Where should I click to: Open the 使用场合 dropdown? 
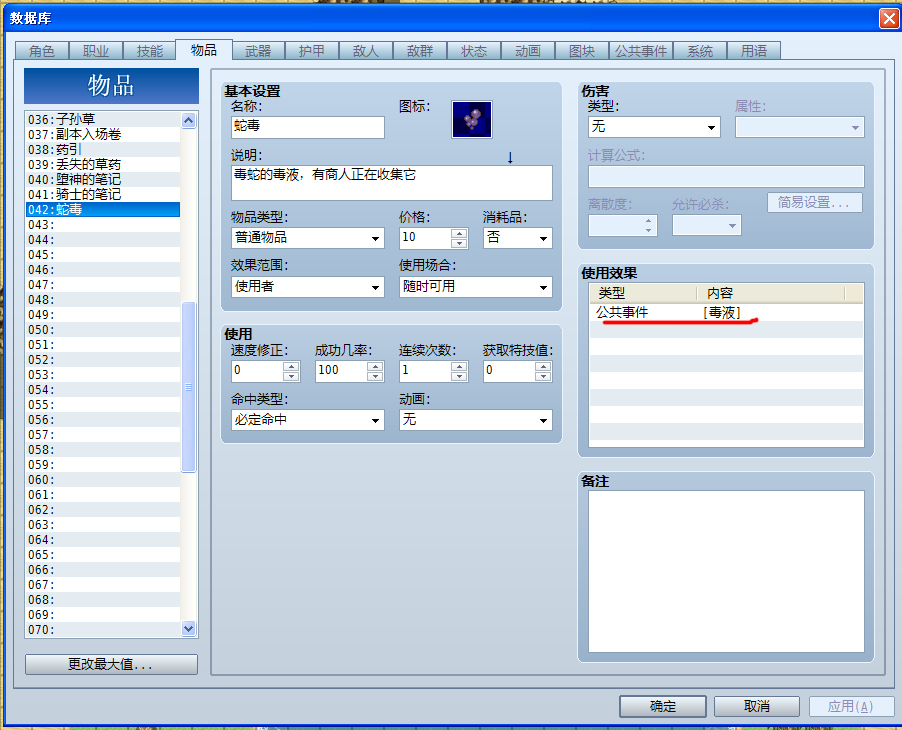click(476, 286)
